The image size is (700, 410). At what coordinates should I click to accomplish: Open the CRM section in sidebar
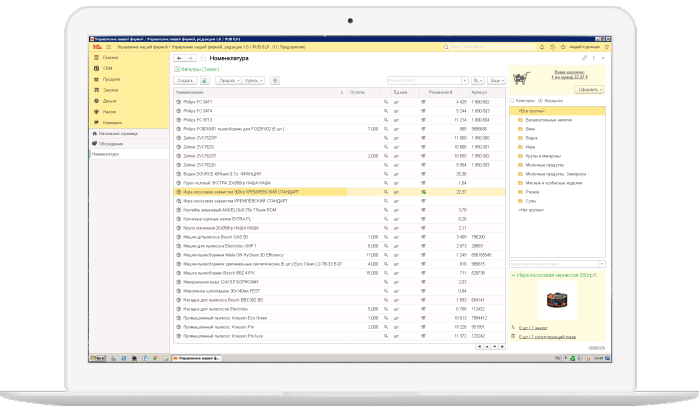pos(107,69)
